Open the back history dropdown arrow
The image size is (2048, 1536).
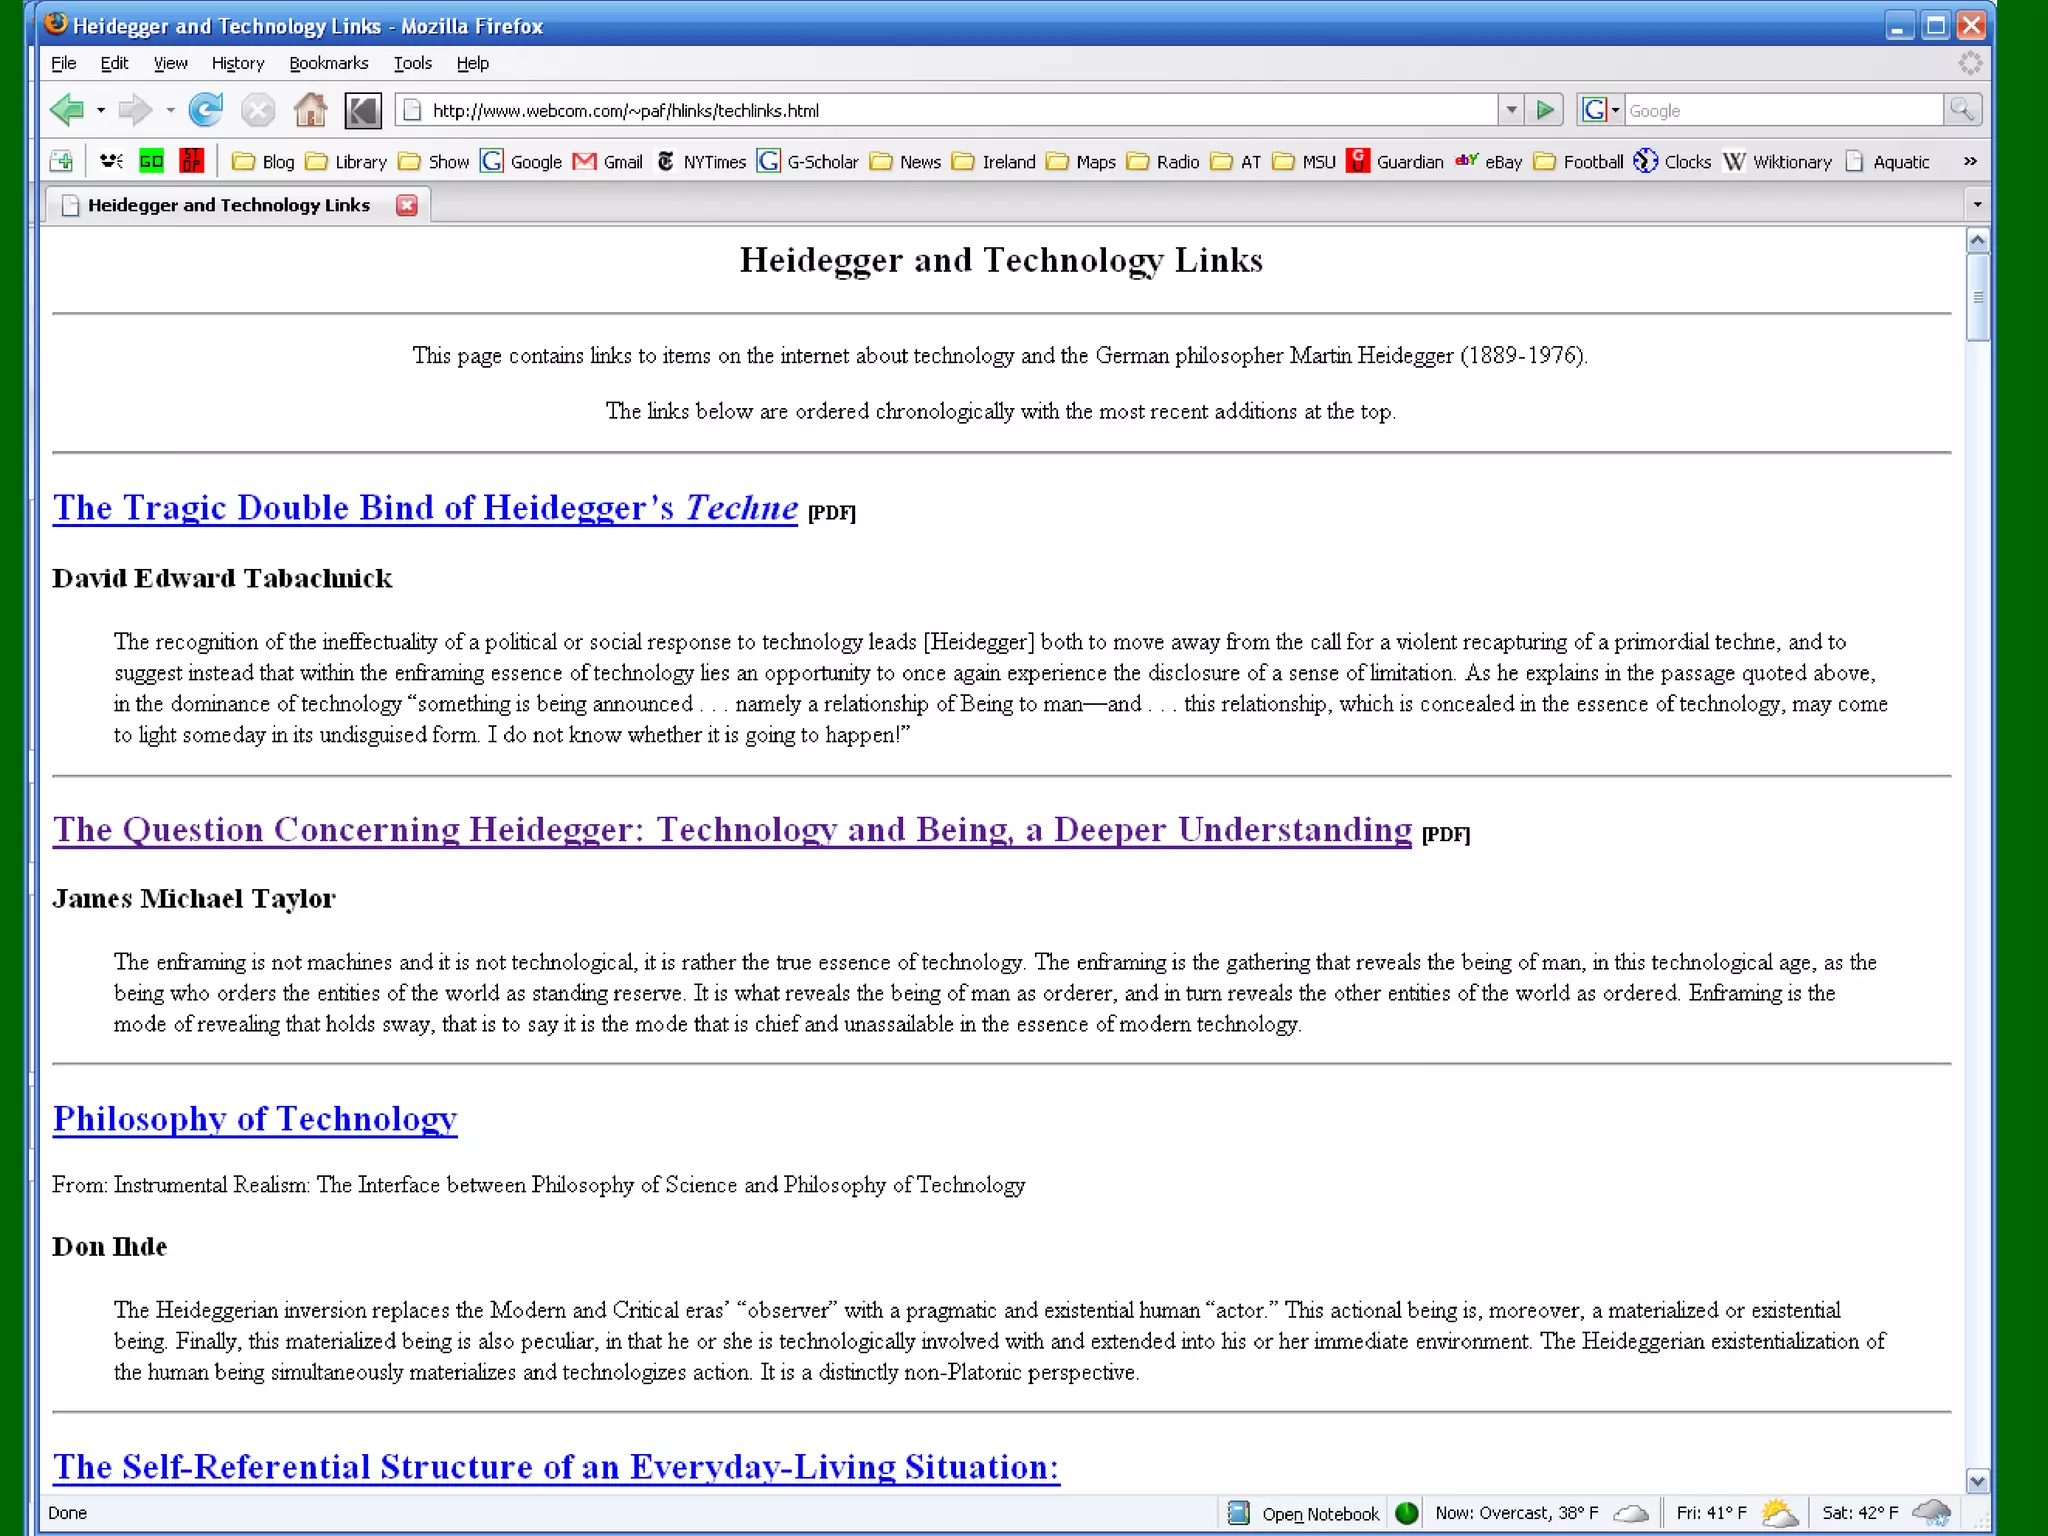[101, 110]
